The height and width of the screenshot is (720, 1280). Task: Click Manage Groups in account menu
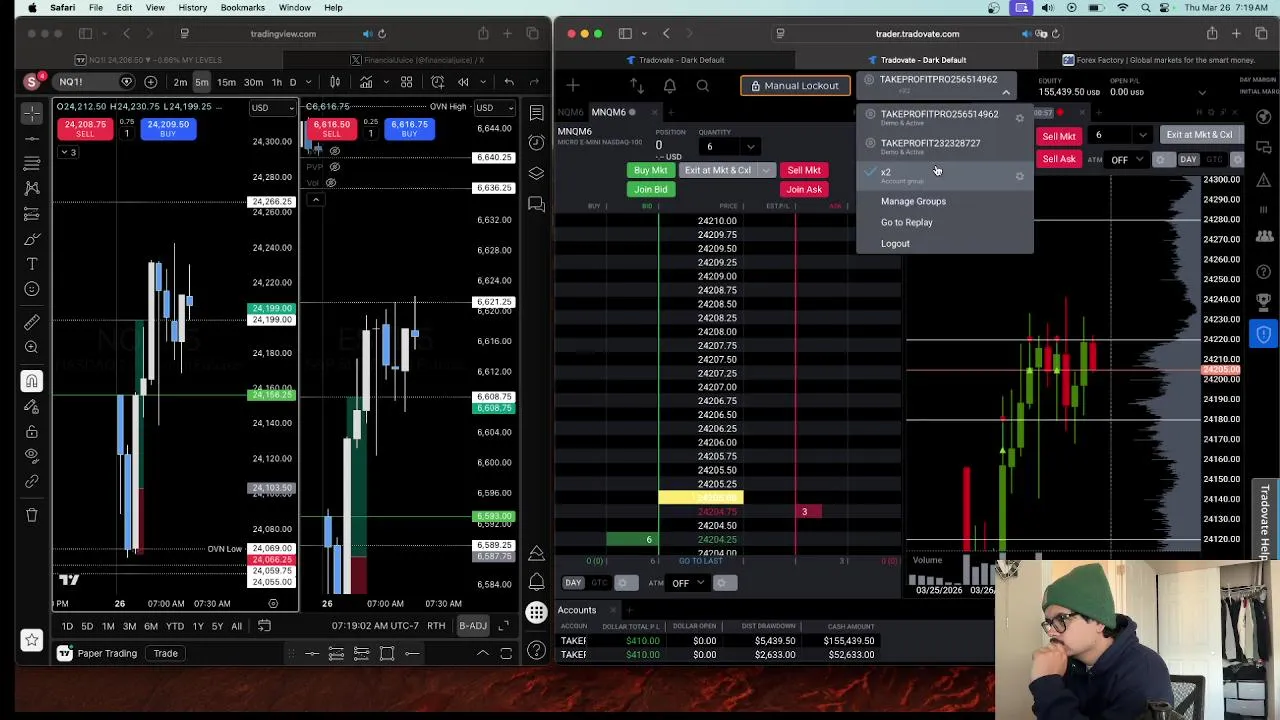[x=913, y=201]
